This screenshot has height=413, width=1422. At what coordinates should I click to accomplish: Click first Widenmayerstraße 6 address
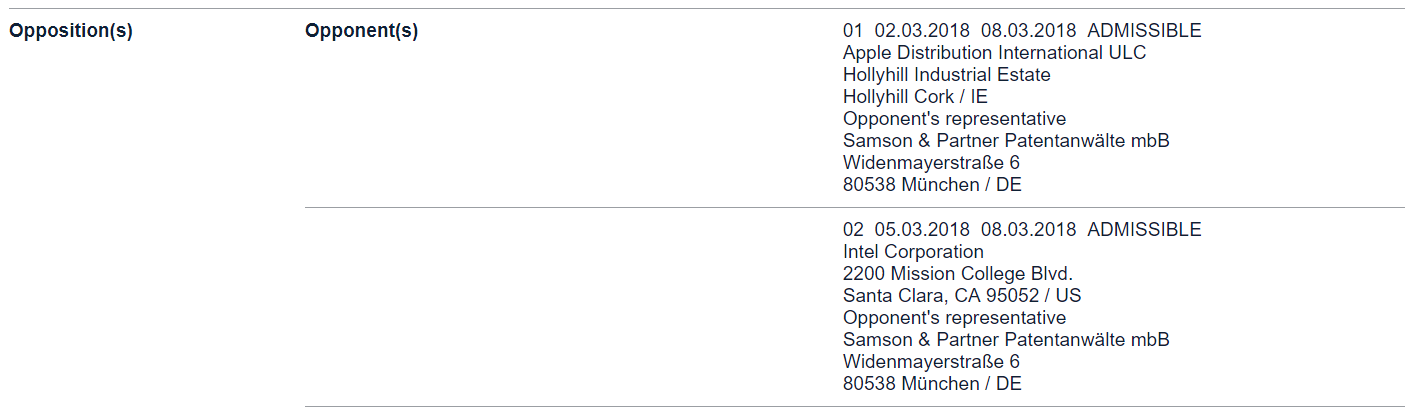pyautogui.click(x=931, y=163)
